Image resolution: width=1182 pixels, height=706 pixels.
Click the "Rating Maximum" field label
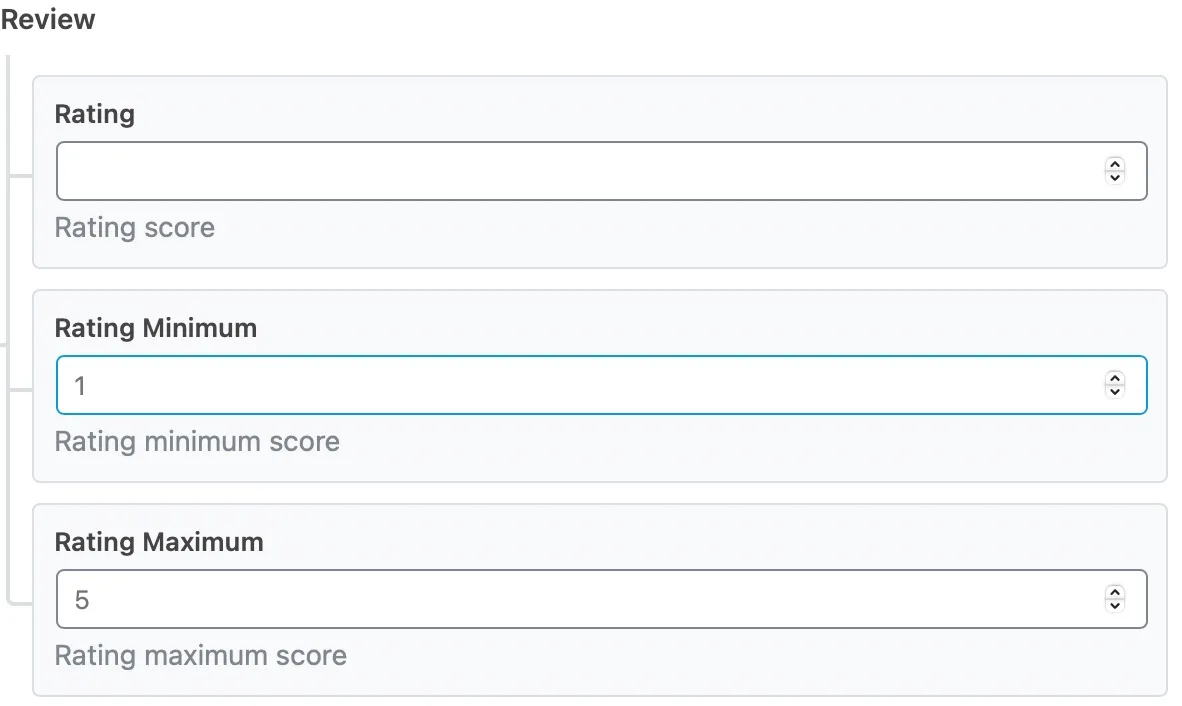tap(159, 542)
